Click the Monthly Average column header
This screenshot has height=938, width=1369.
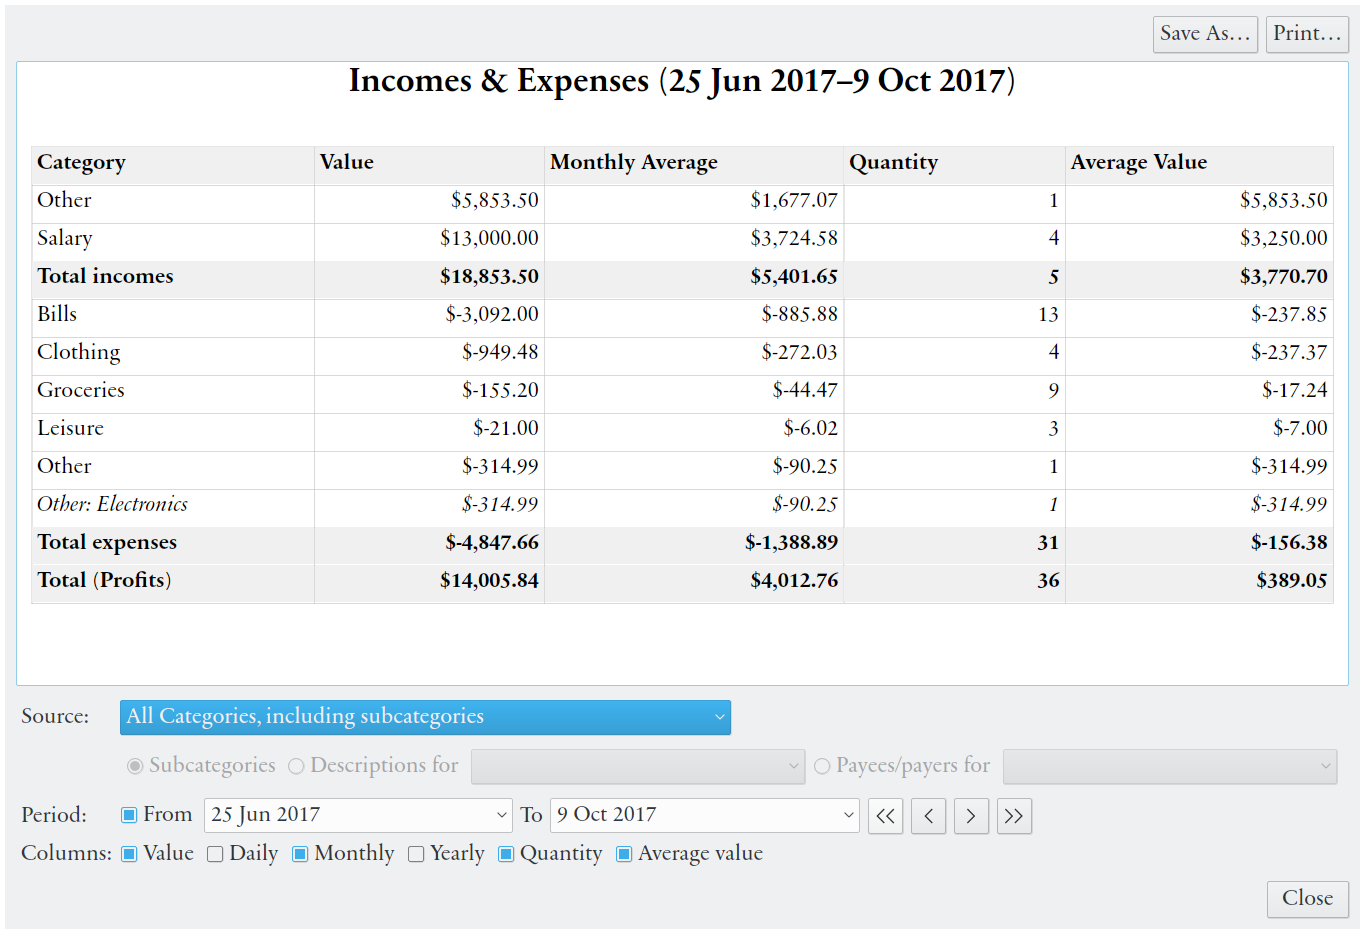click(x=634, y=163)
